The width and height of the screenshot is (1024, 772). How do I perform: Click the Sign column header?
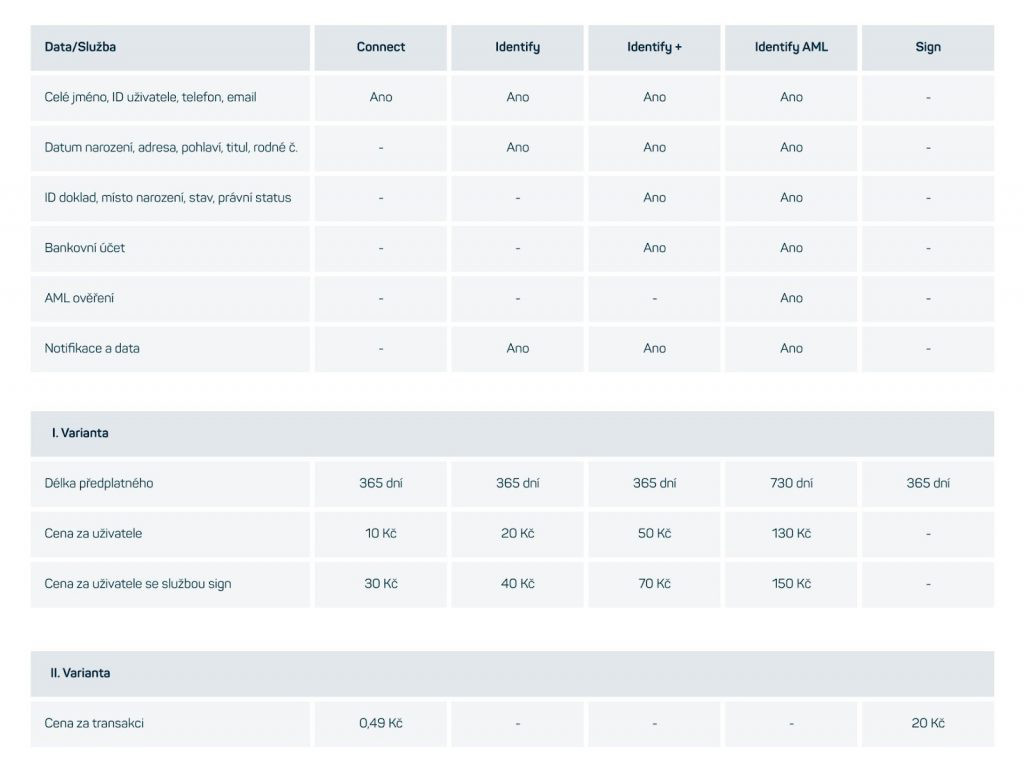(x=928, y=48)
